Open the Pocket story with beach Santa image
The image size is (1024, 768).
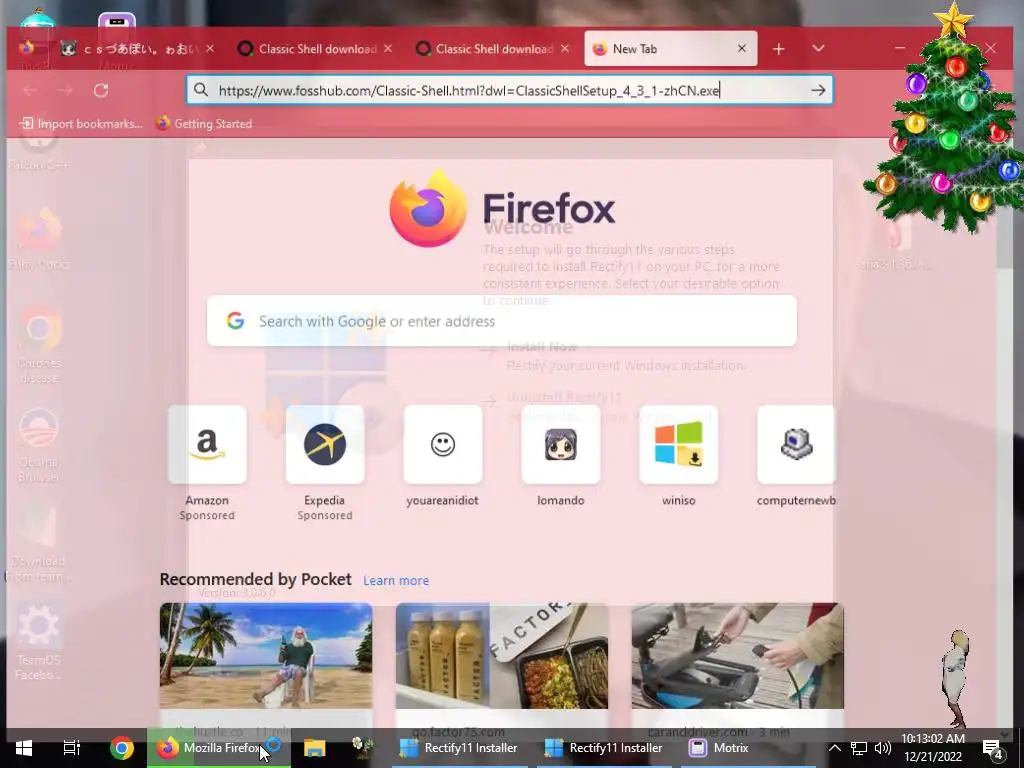tap(266, 656)
